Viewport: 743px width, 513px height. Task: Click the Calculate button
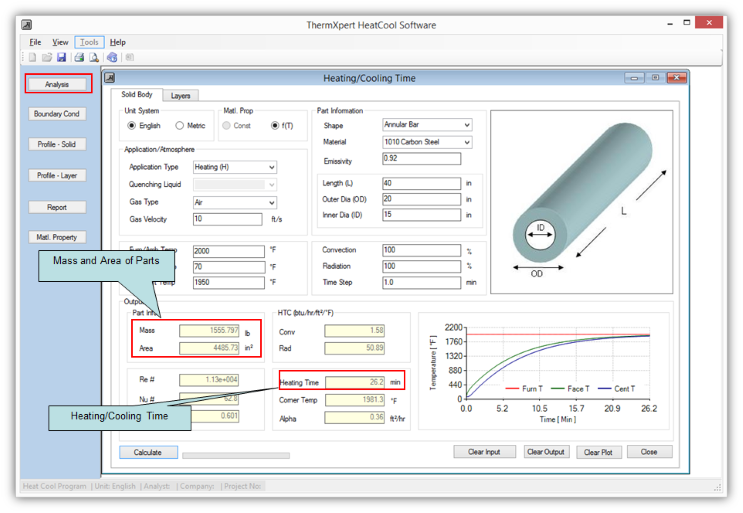(148, 452)
